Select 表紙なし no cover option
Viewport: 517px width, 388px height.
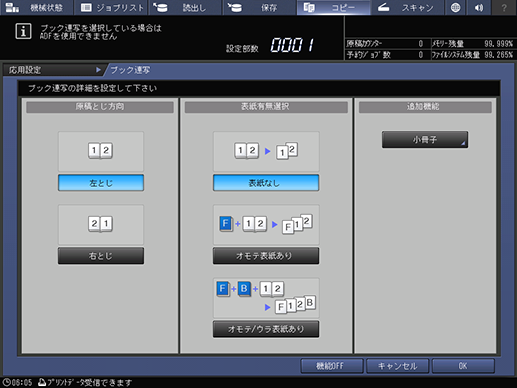coord(266,183)
